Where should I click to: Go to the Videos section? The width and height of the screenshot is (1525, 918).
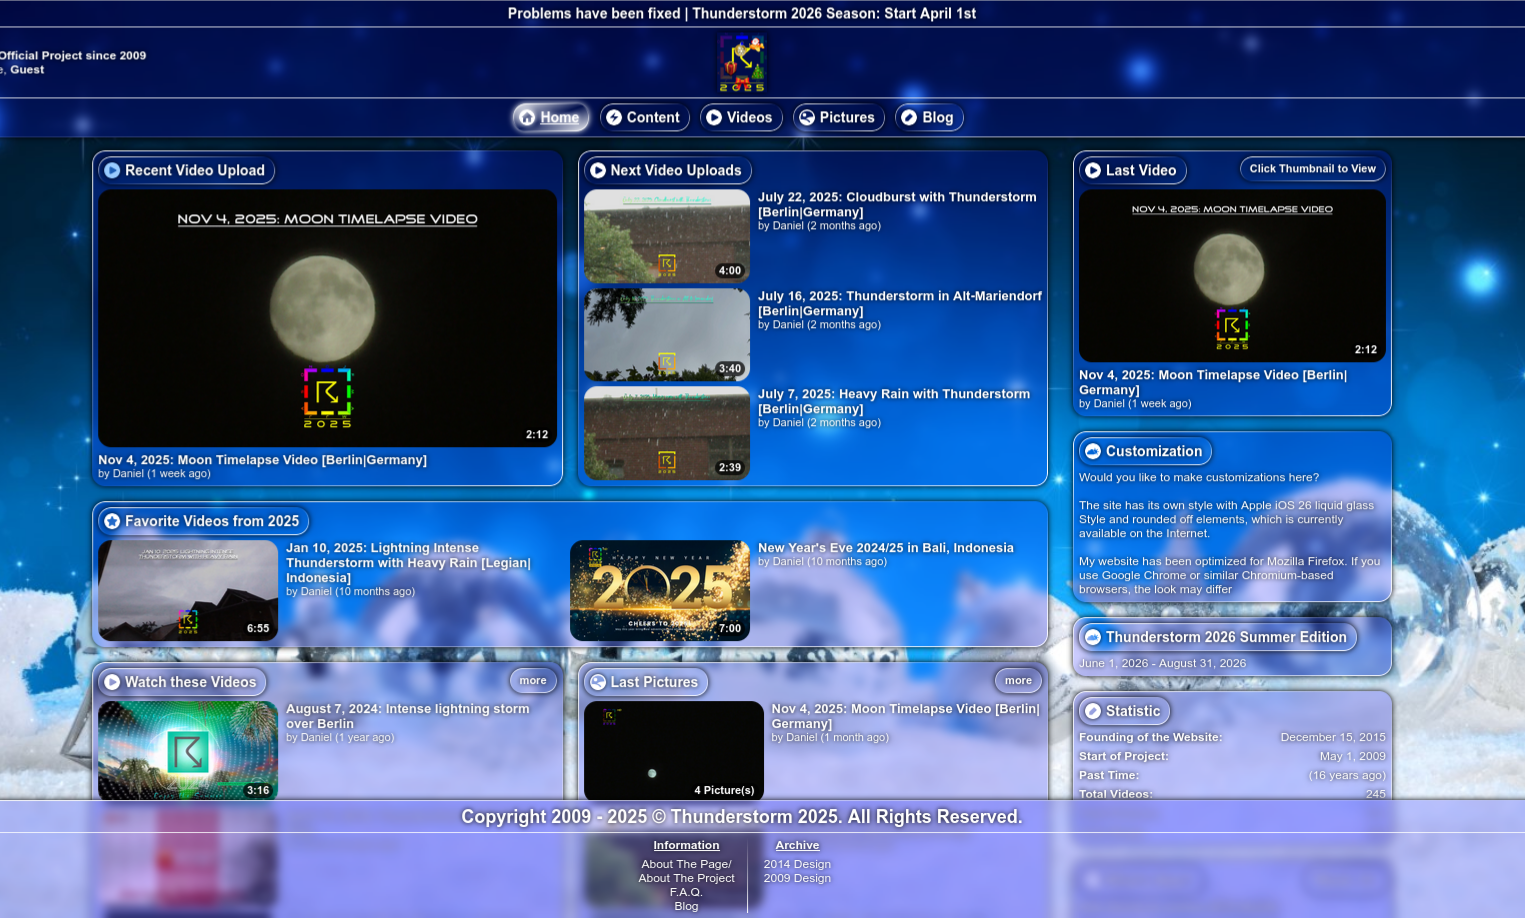(x=740, y=118)
